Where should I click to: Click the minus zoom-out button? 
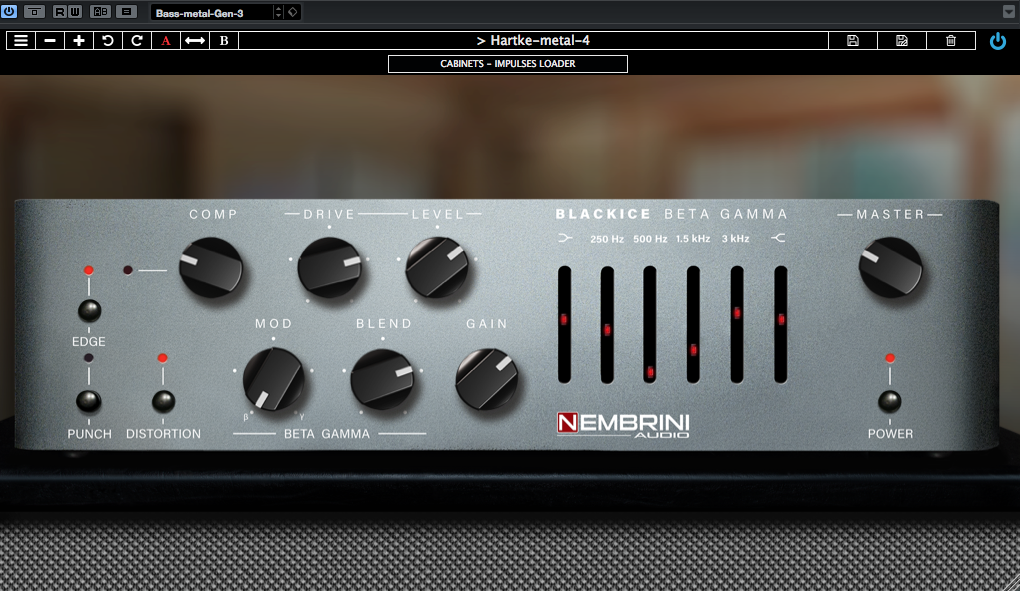tap(50, 40)
